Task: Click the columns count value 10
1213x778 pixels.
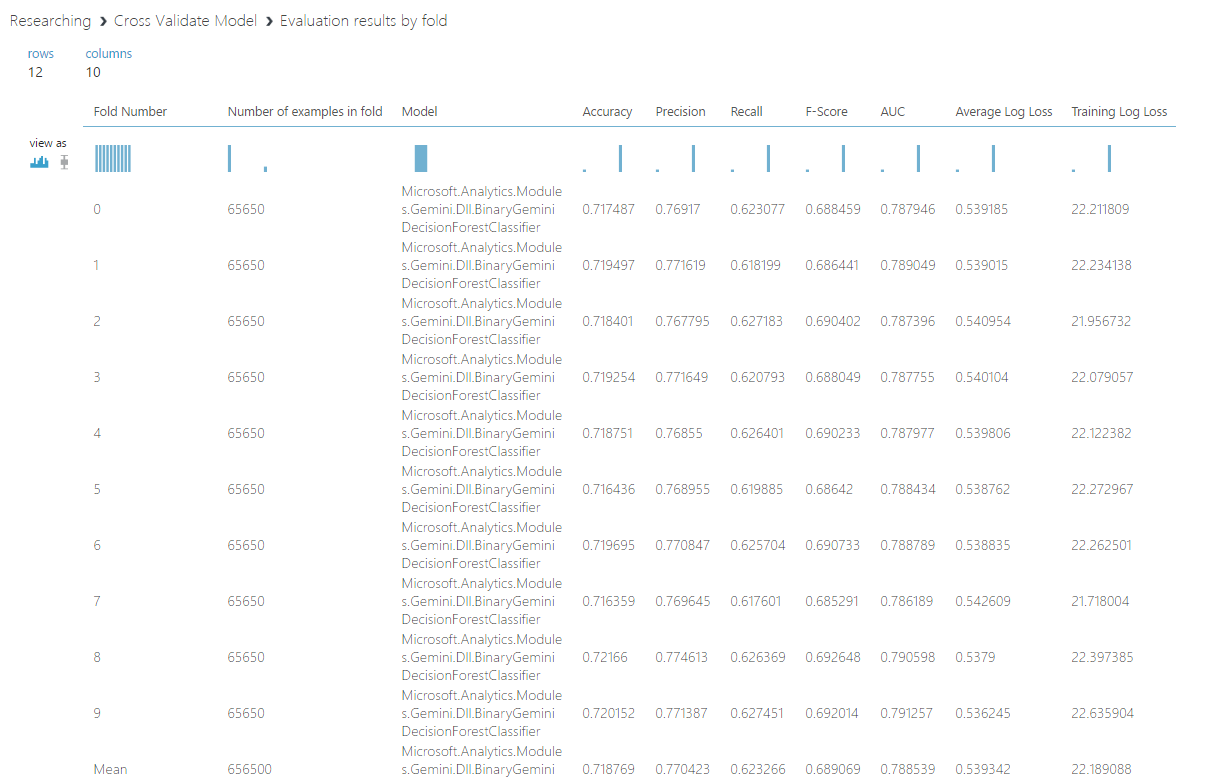Action: coord(93,72)
